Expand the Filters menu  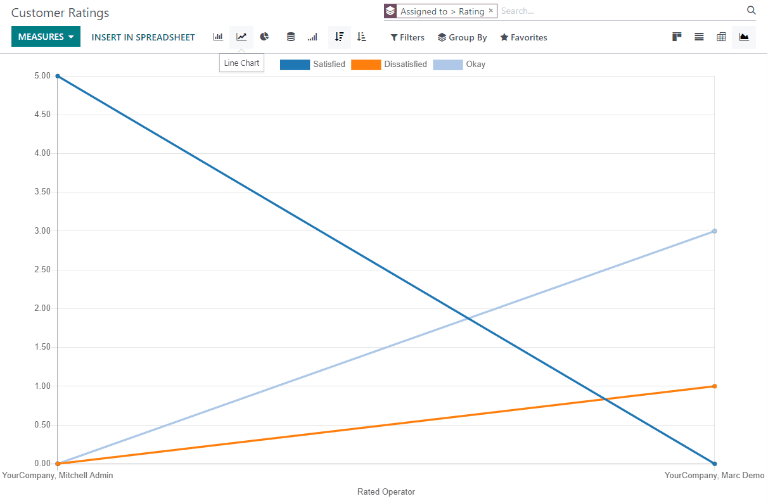[407, 37]
